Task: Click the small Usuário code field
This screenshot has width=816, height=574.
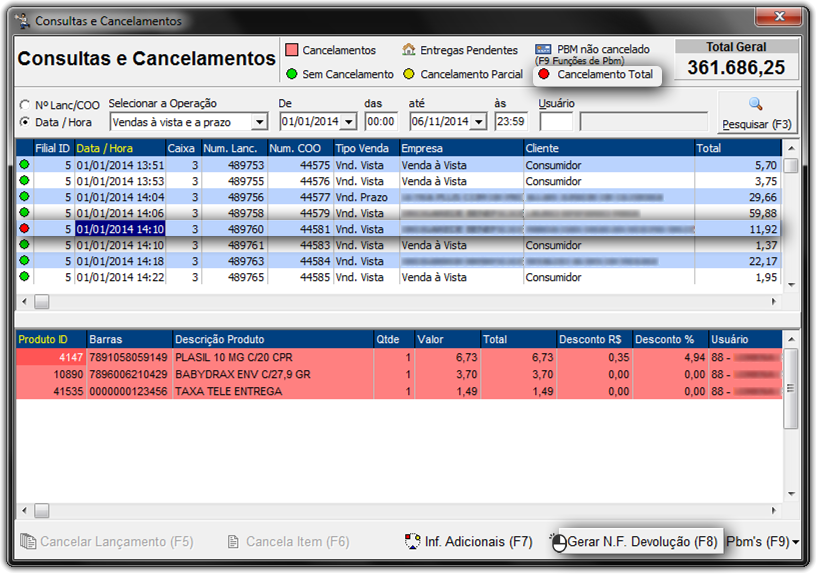Action: (556, 122)
